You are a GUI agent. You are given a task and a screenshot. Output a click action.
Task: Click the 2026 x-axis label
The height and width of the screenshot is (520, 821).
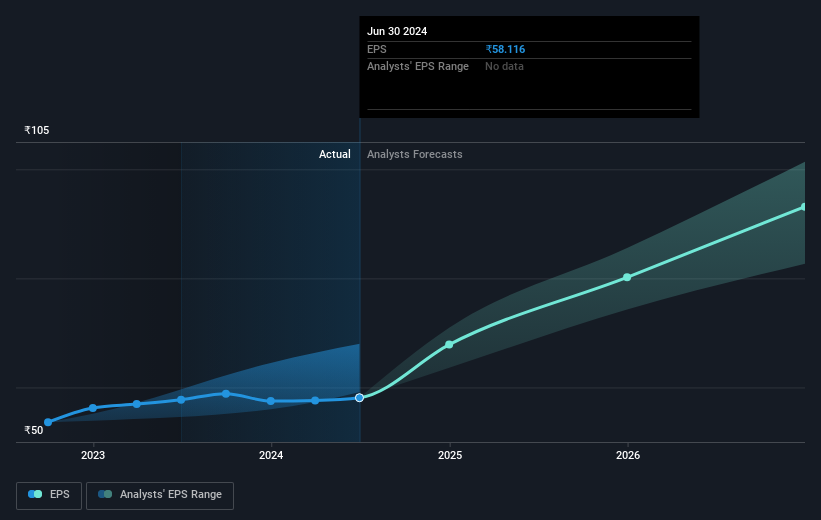628,456
